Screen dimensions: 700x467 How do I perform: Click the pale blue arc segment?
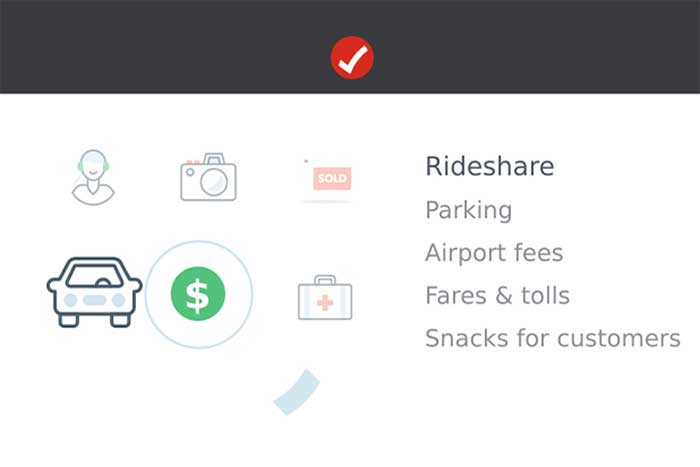tap(296, 392)
